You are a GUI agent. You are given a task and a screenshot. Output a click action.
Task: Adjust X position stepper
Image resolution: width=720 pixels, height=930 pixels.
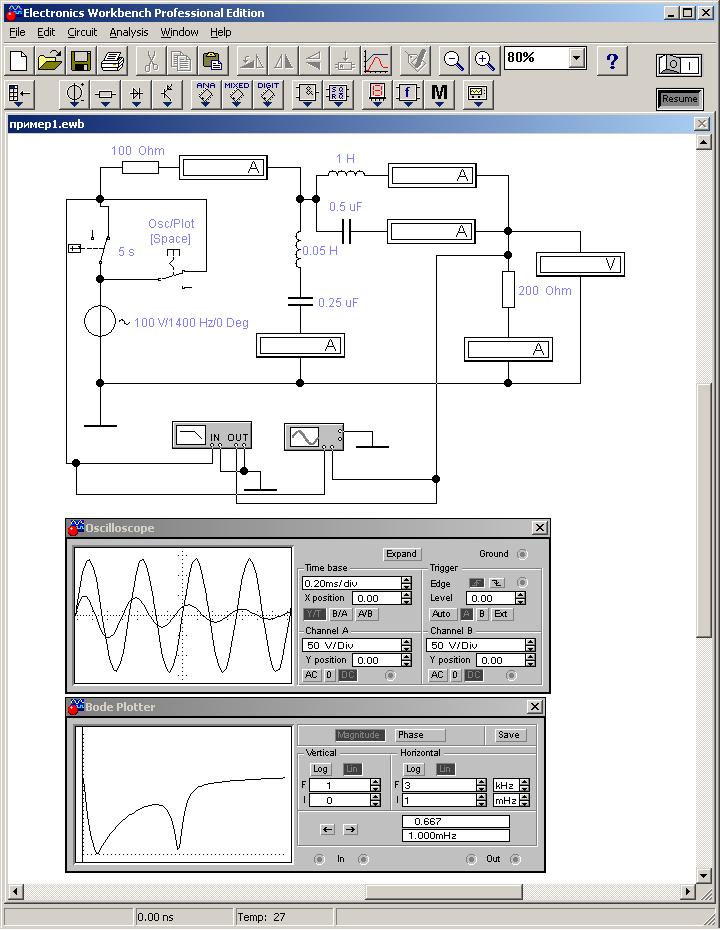tap(406, 598)
